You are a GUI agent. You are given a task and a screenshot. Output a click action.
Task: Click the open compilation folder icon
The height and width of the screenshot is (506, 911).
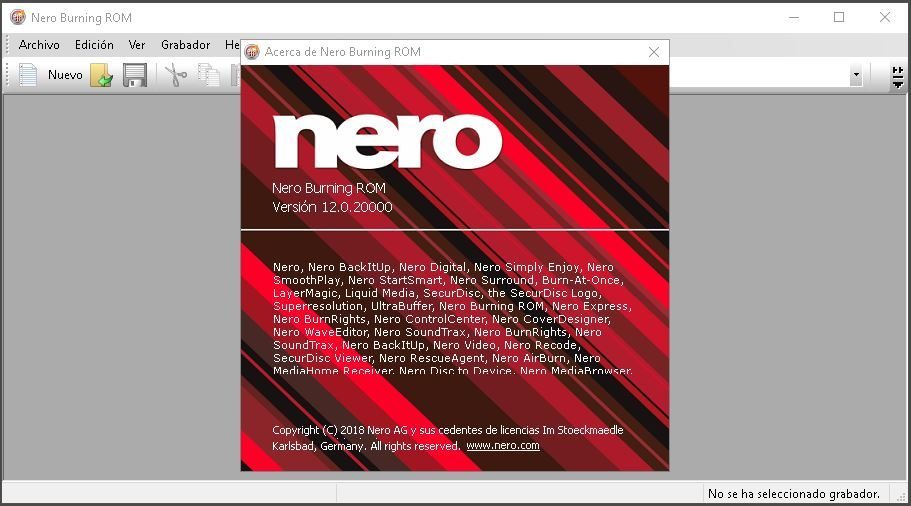(x=102, y=76)
